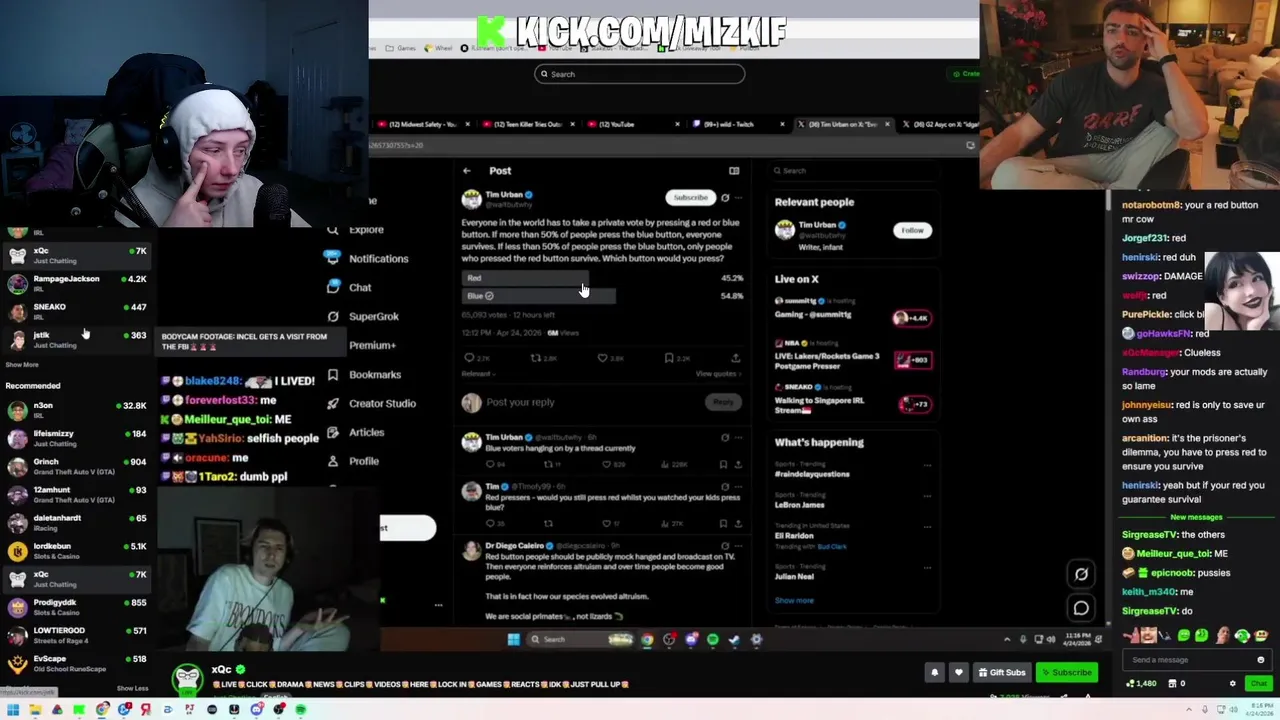Expand the Relevant replies sort dropdown
The width and height of the screenshot is (1280, 720).
(478, 374)
